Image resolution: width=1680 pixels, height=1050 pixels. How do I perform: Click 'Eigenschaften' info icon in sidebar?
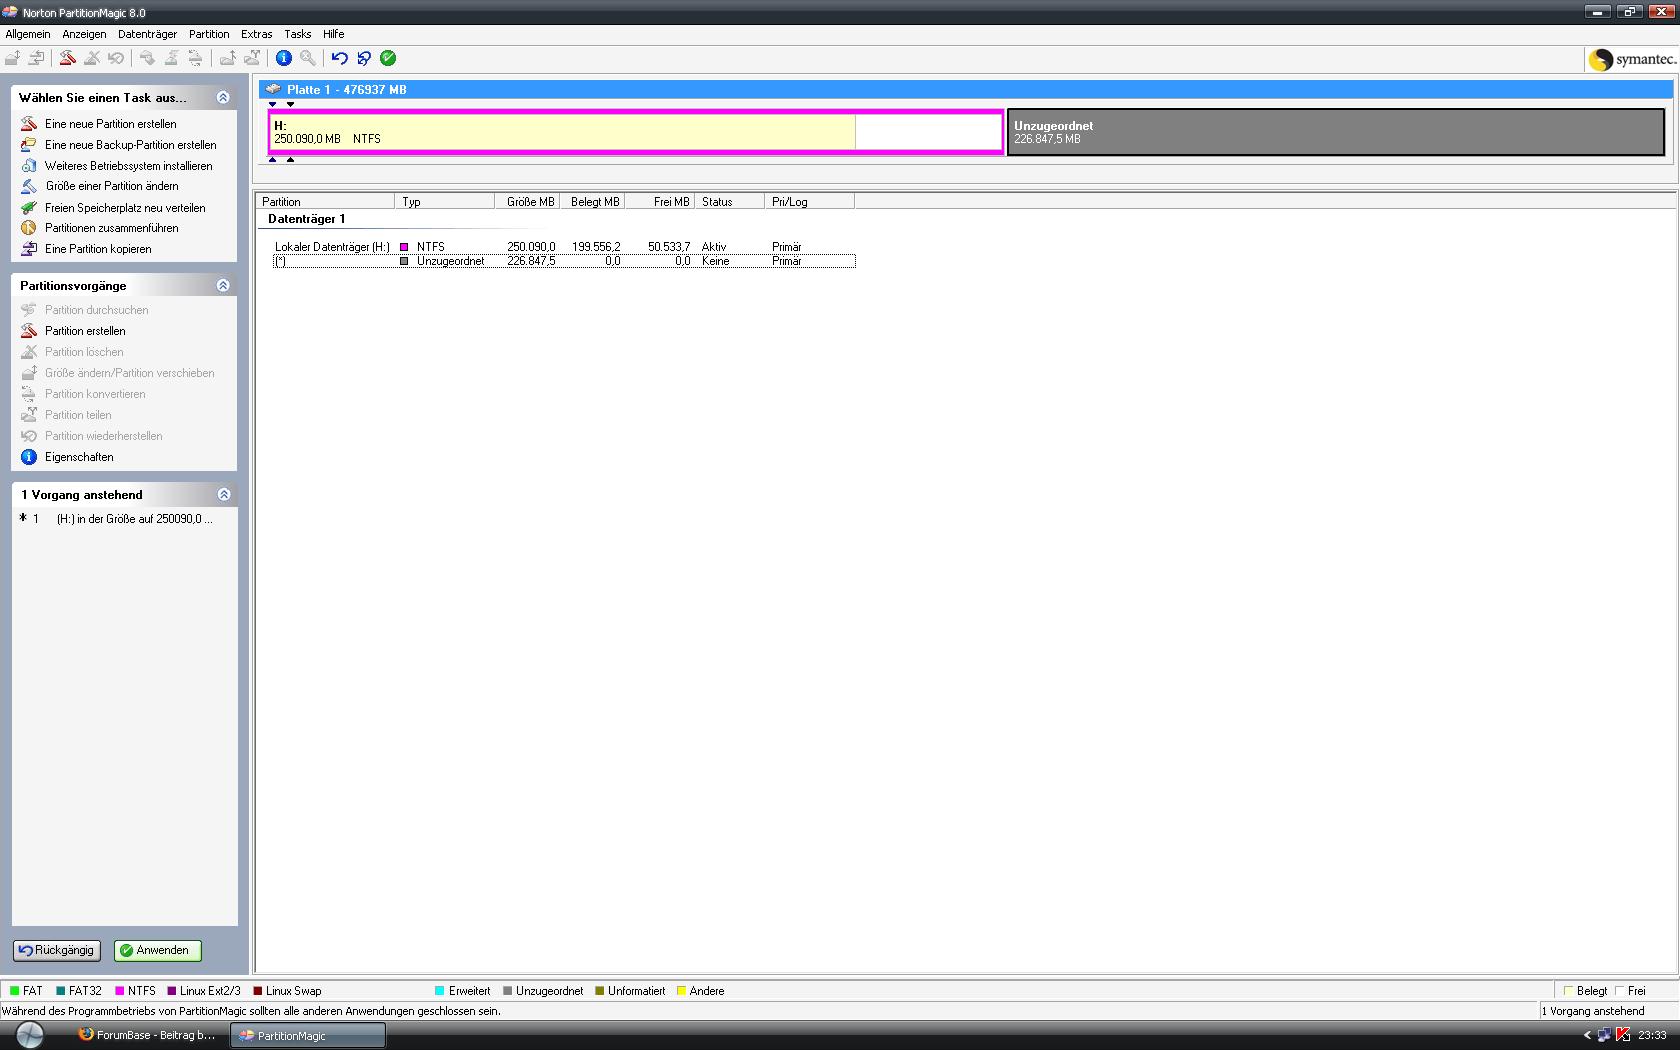(29, 457)
